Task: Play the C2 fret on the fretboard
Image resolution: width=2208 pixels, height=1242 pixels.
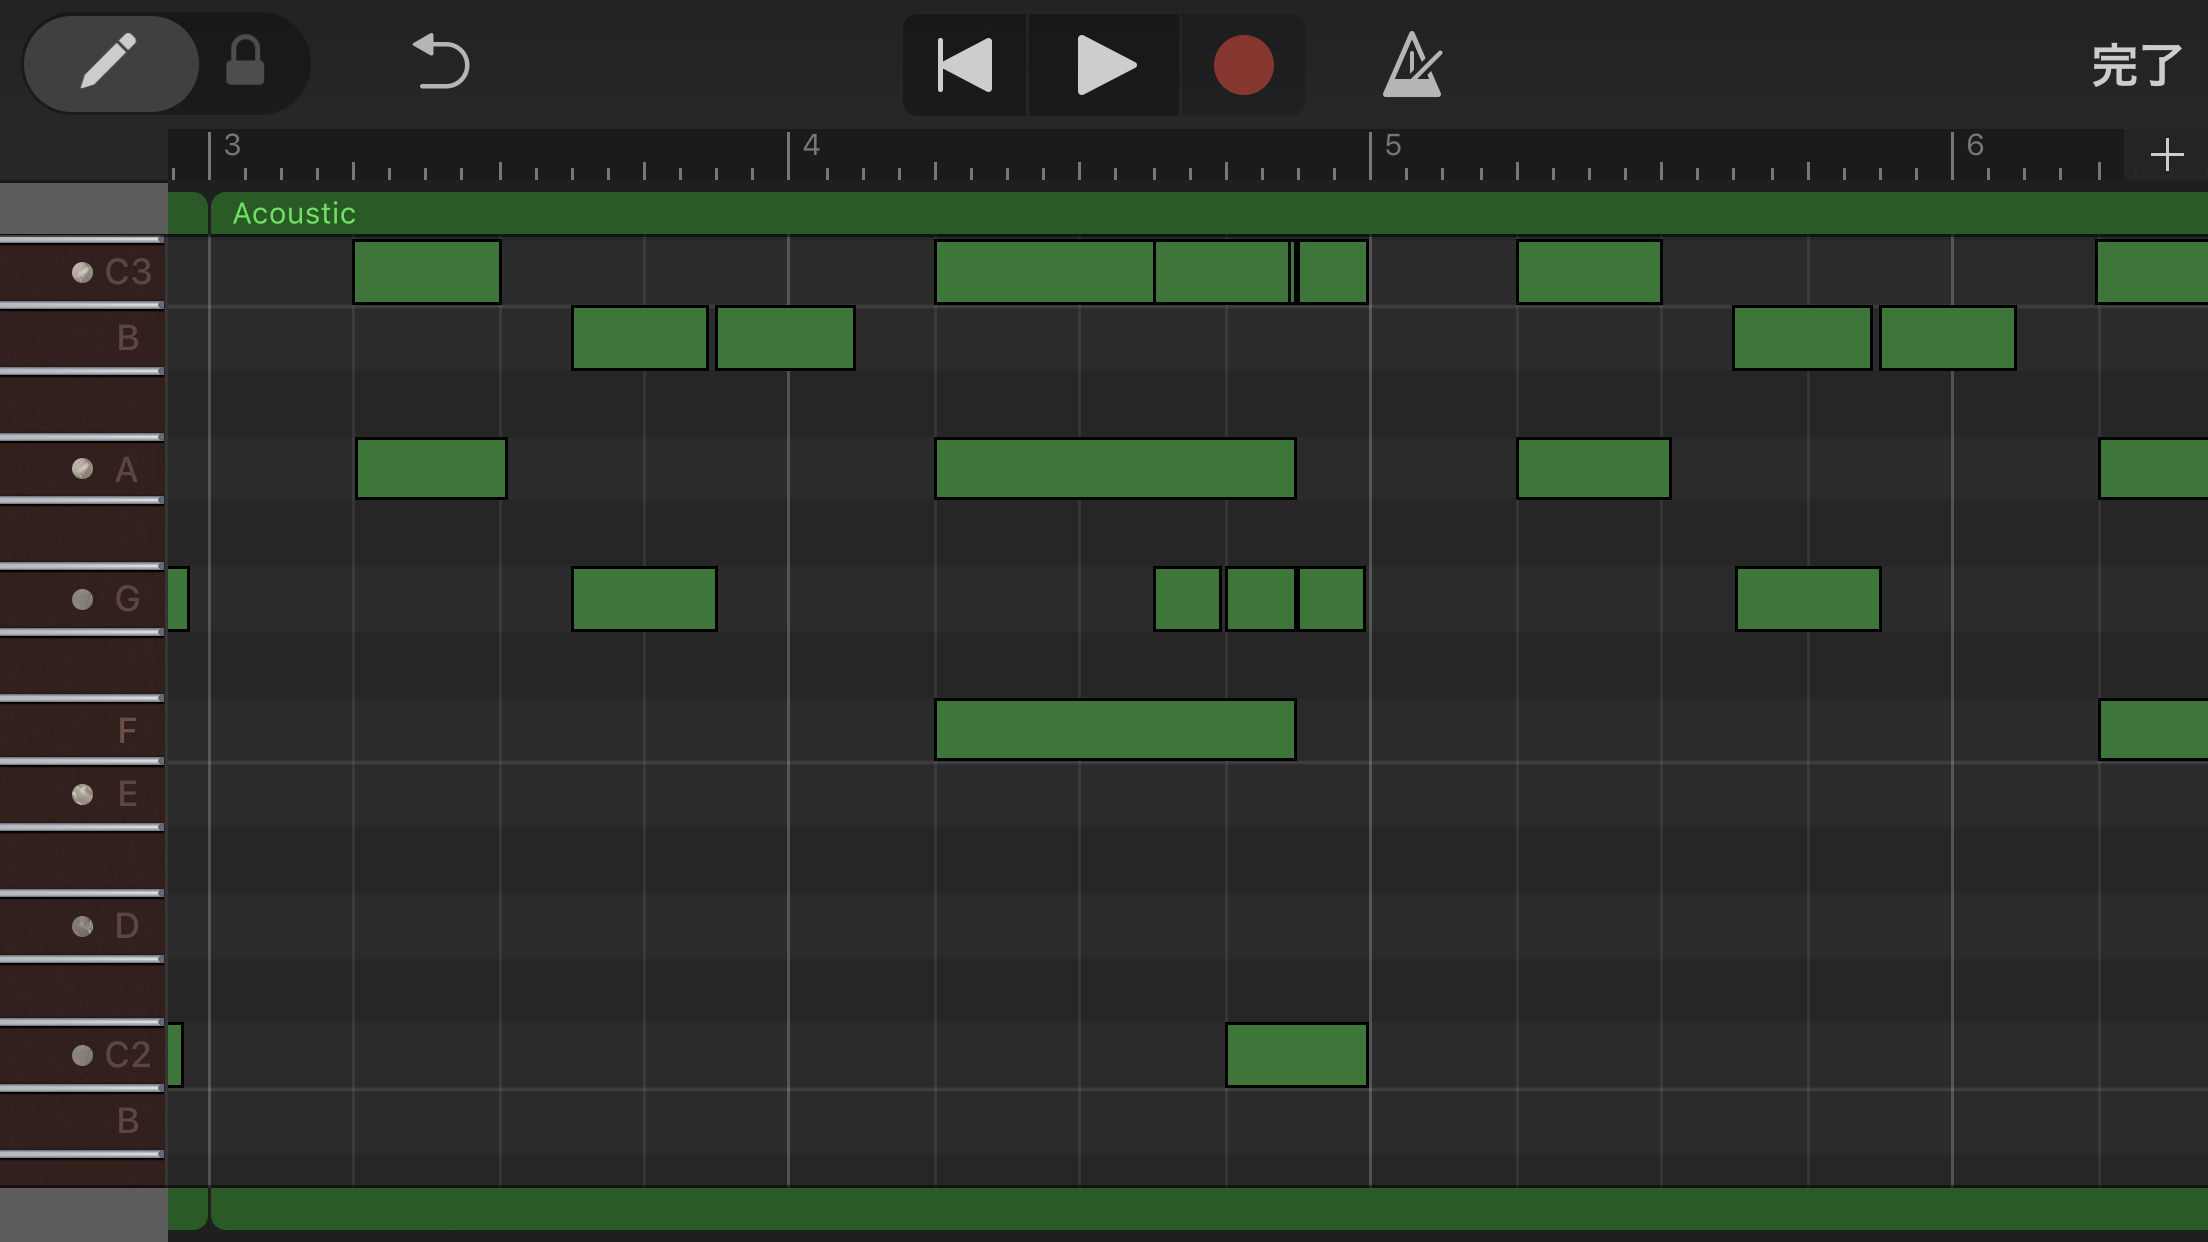Action: pos(83,1055)
